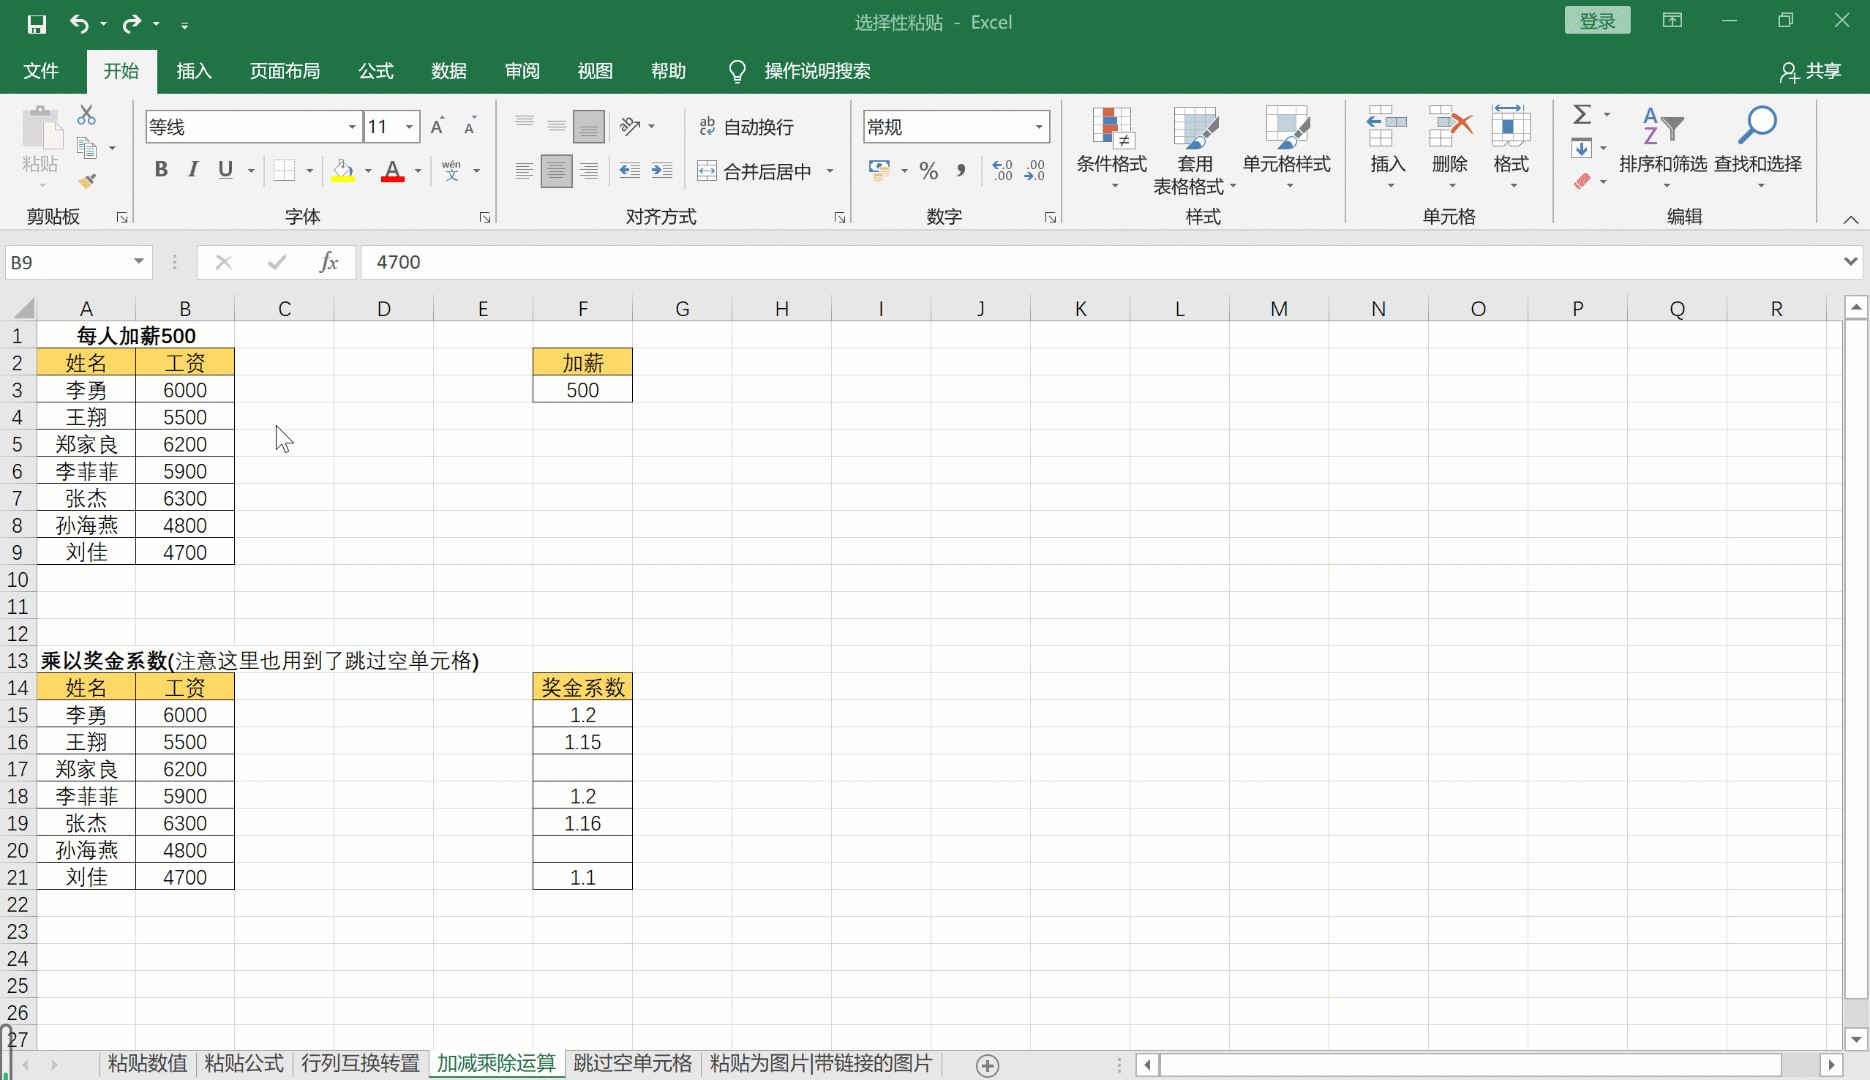Image resolution: width=1870 pixels, height=1080 pixels.
Task: Switch to the 插入 ribbon tab
Action: pyautogui.click(x=194, y=71)
